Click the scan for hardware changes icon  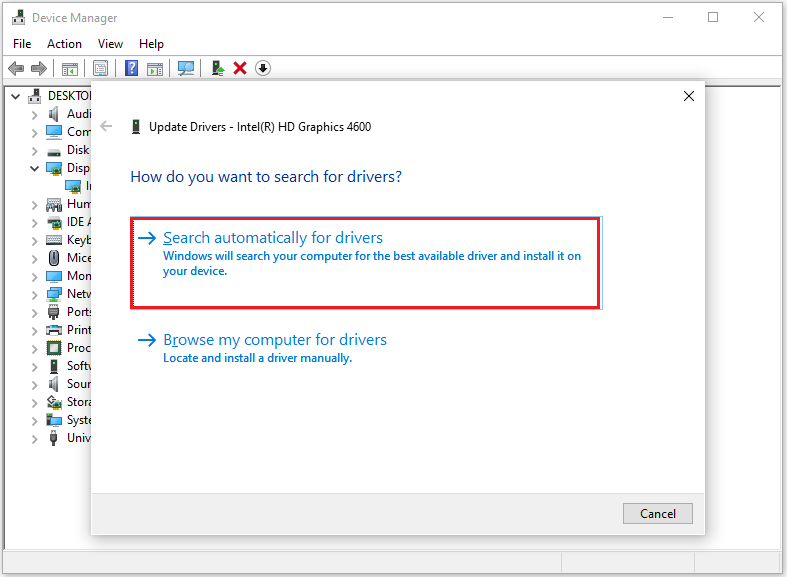point(186,68)
